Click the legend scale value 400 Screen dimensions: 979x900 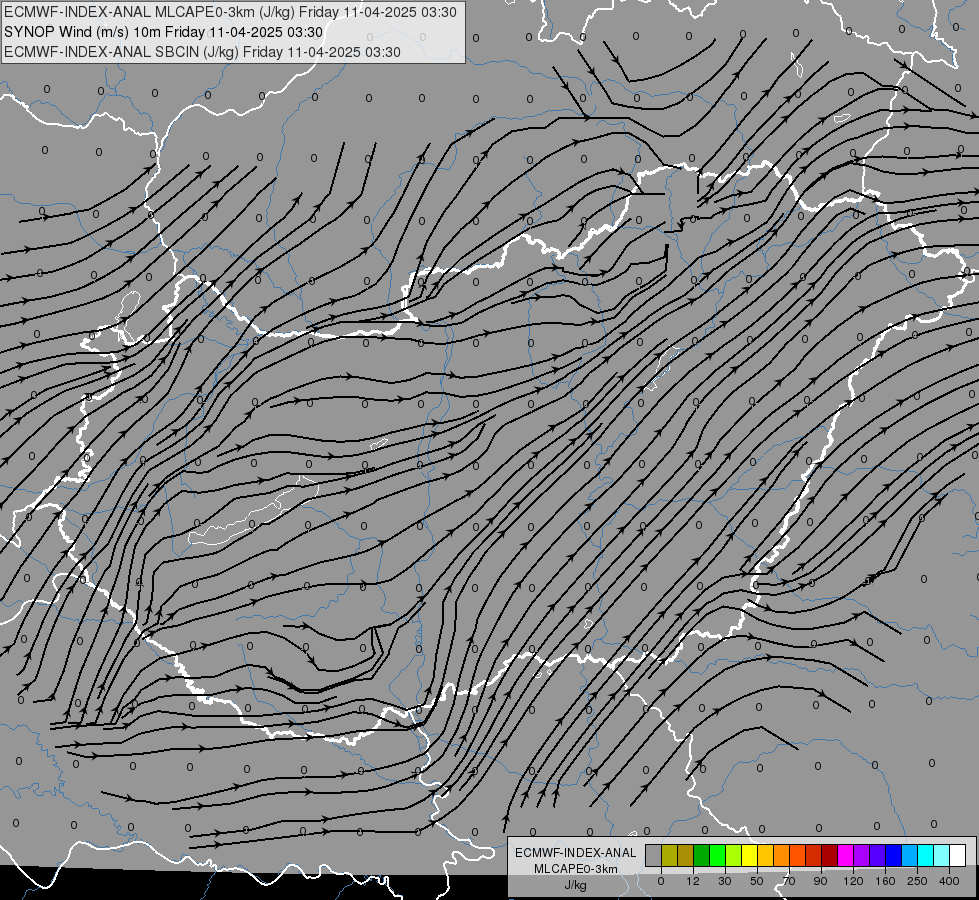[949, 881]
